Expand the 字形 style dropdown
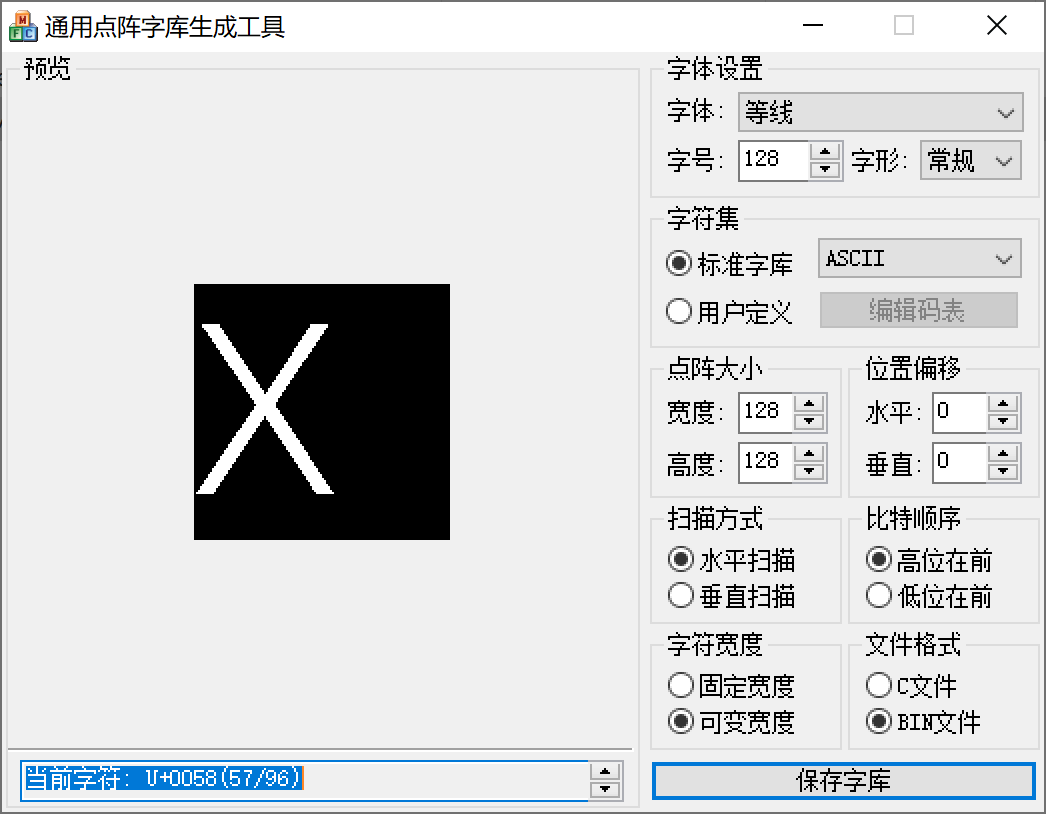The width and height of the screenshot is (1046, 814). click(x=970, y=161)
